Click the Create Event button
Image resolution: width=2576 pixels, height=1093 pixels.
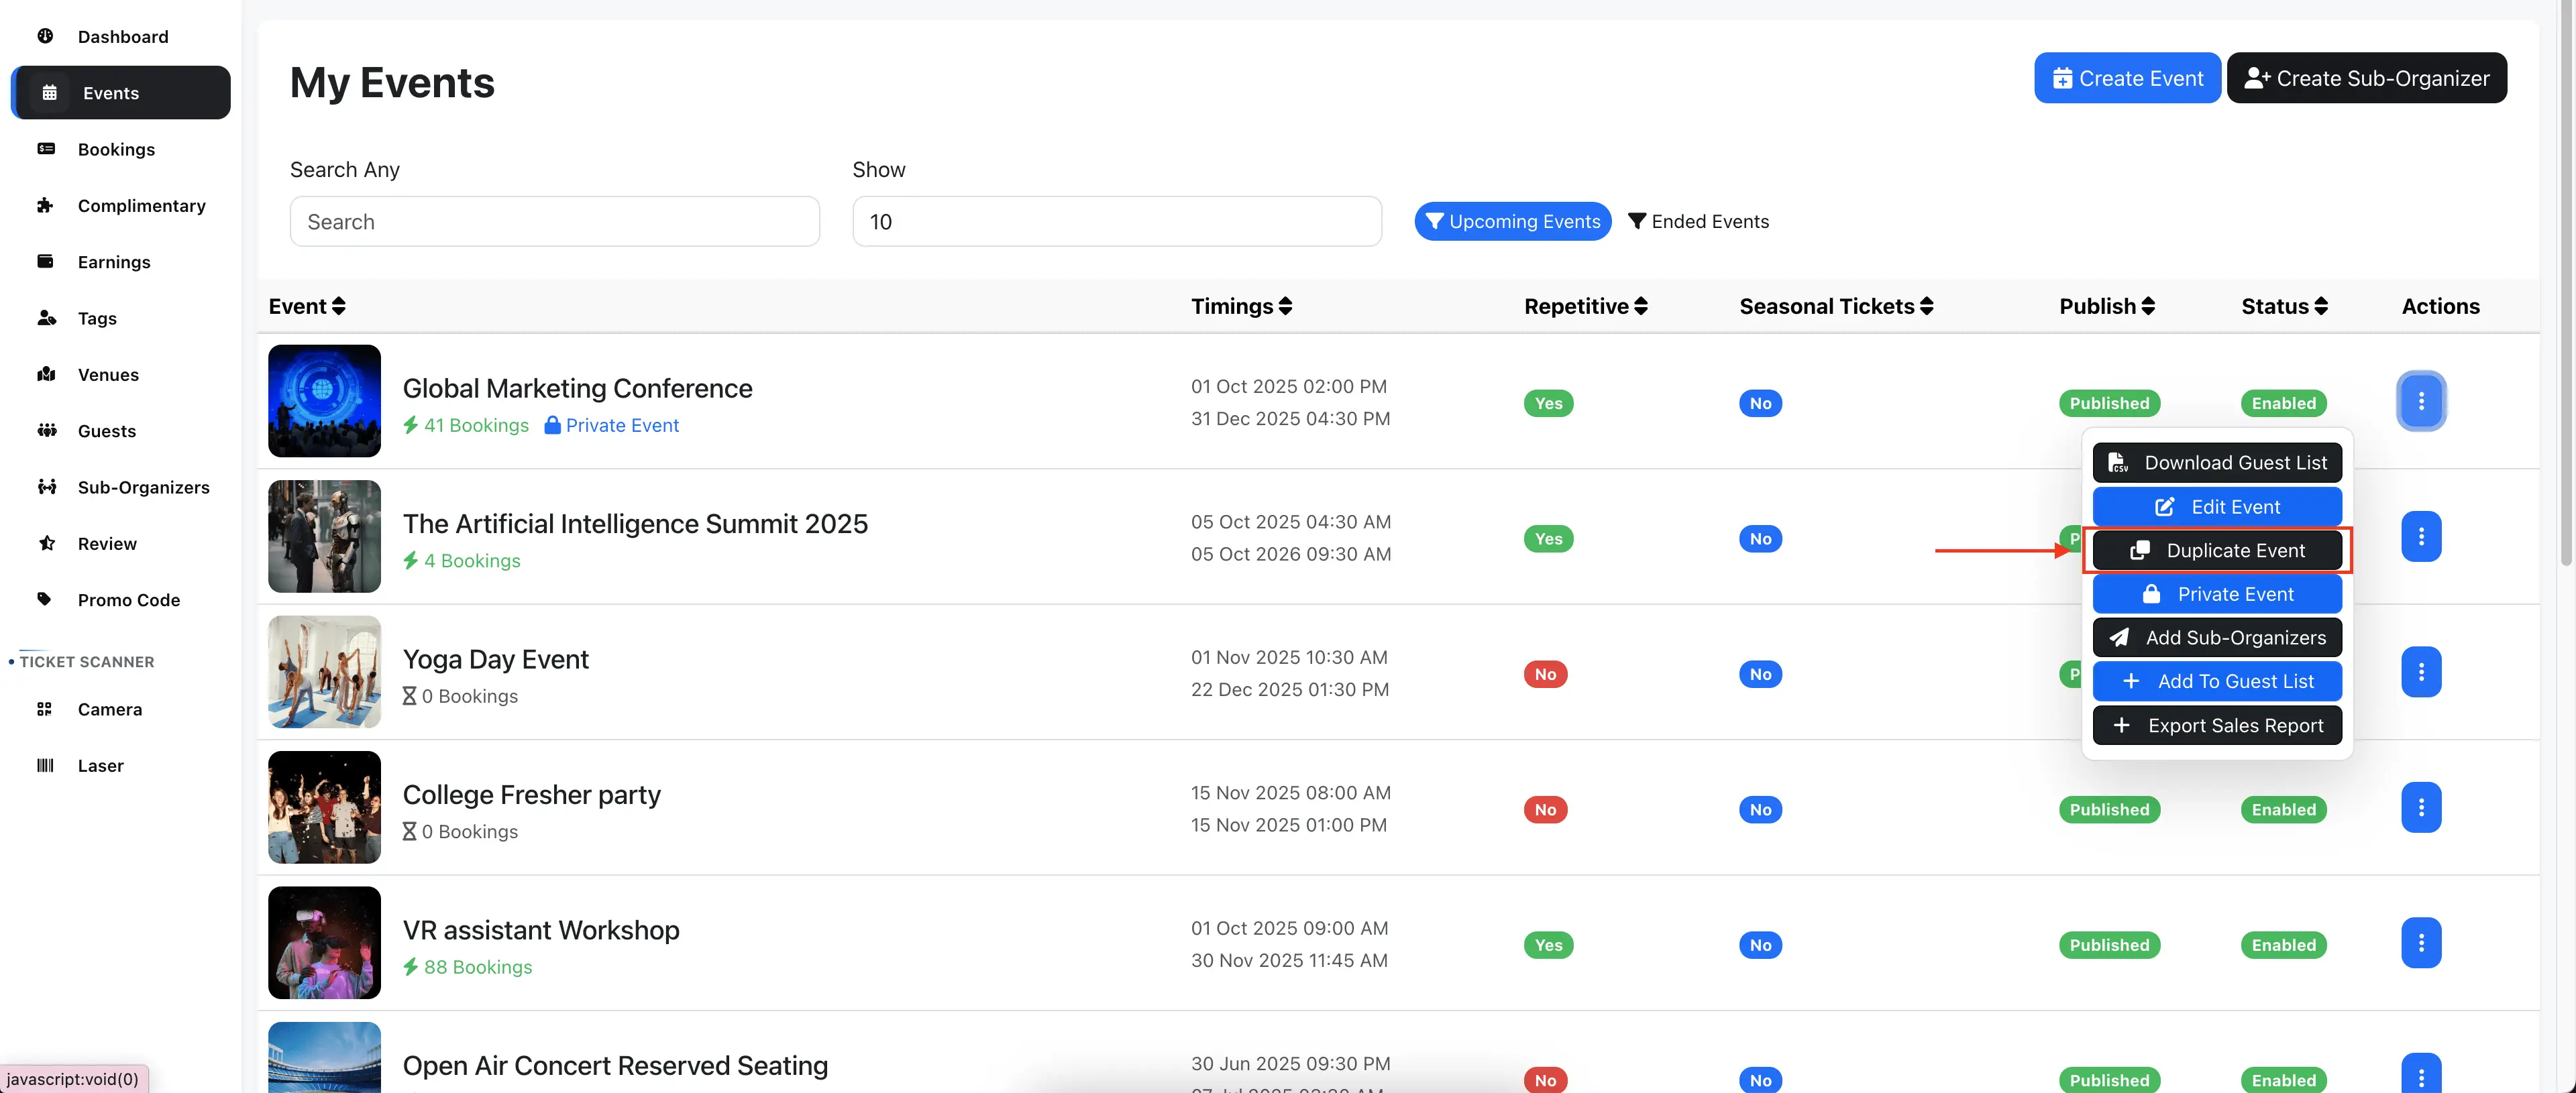[x=2126, y=78]
